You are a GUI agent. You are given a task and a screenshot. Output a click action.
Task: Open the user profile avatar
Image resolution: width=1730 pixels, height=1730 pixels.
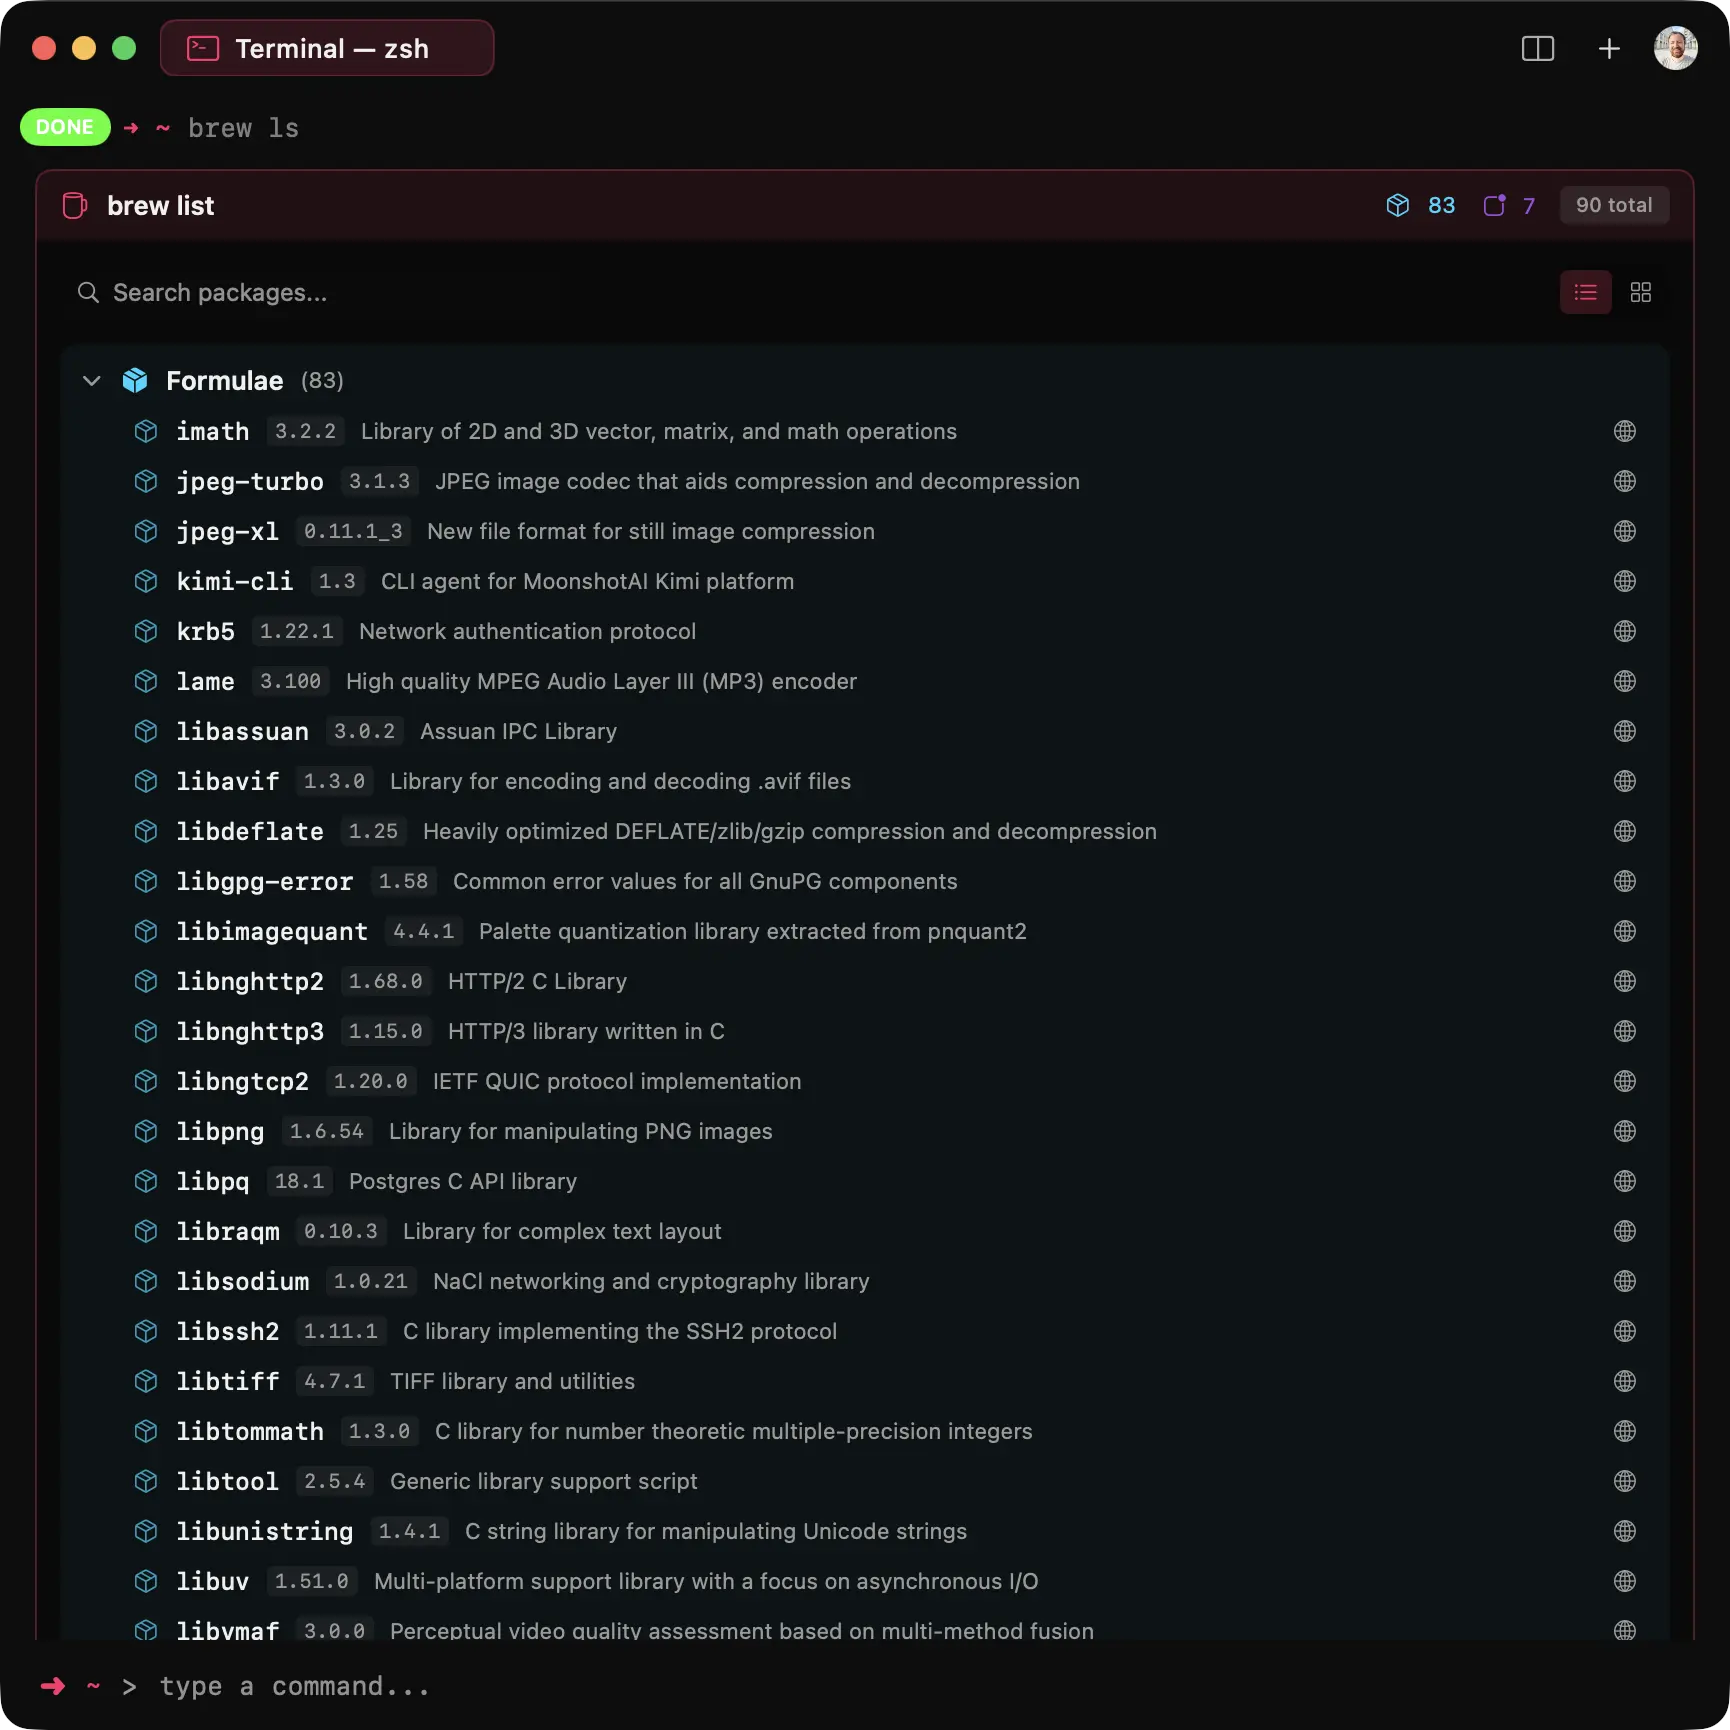coord(1675,48)
